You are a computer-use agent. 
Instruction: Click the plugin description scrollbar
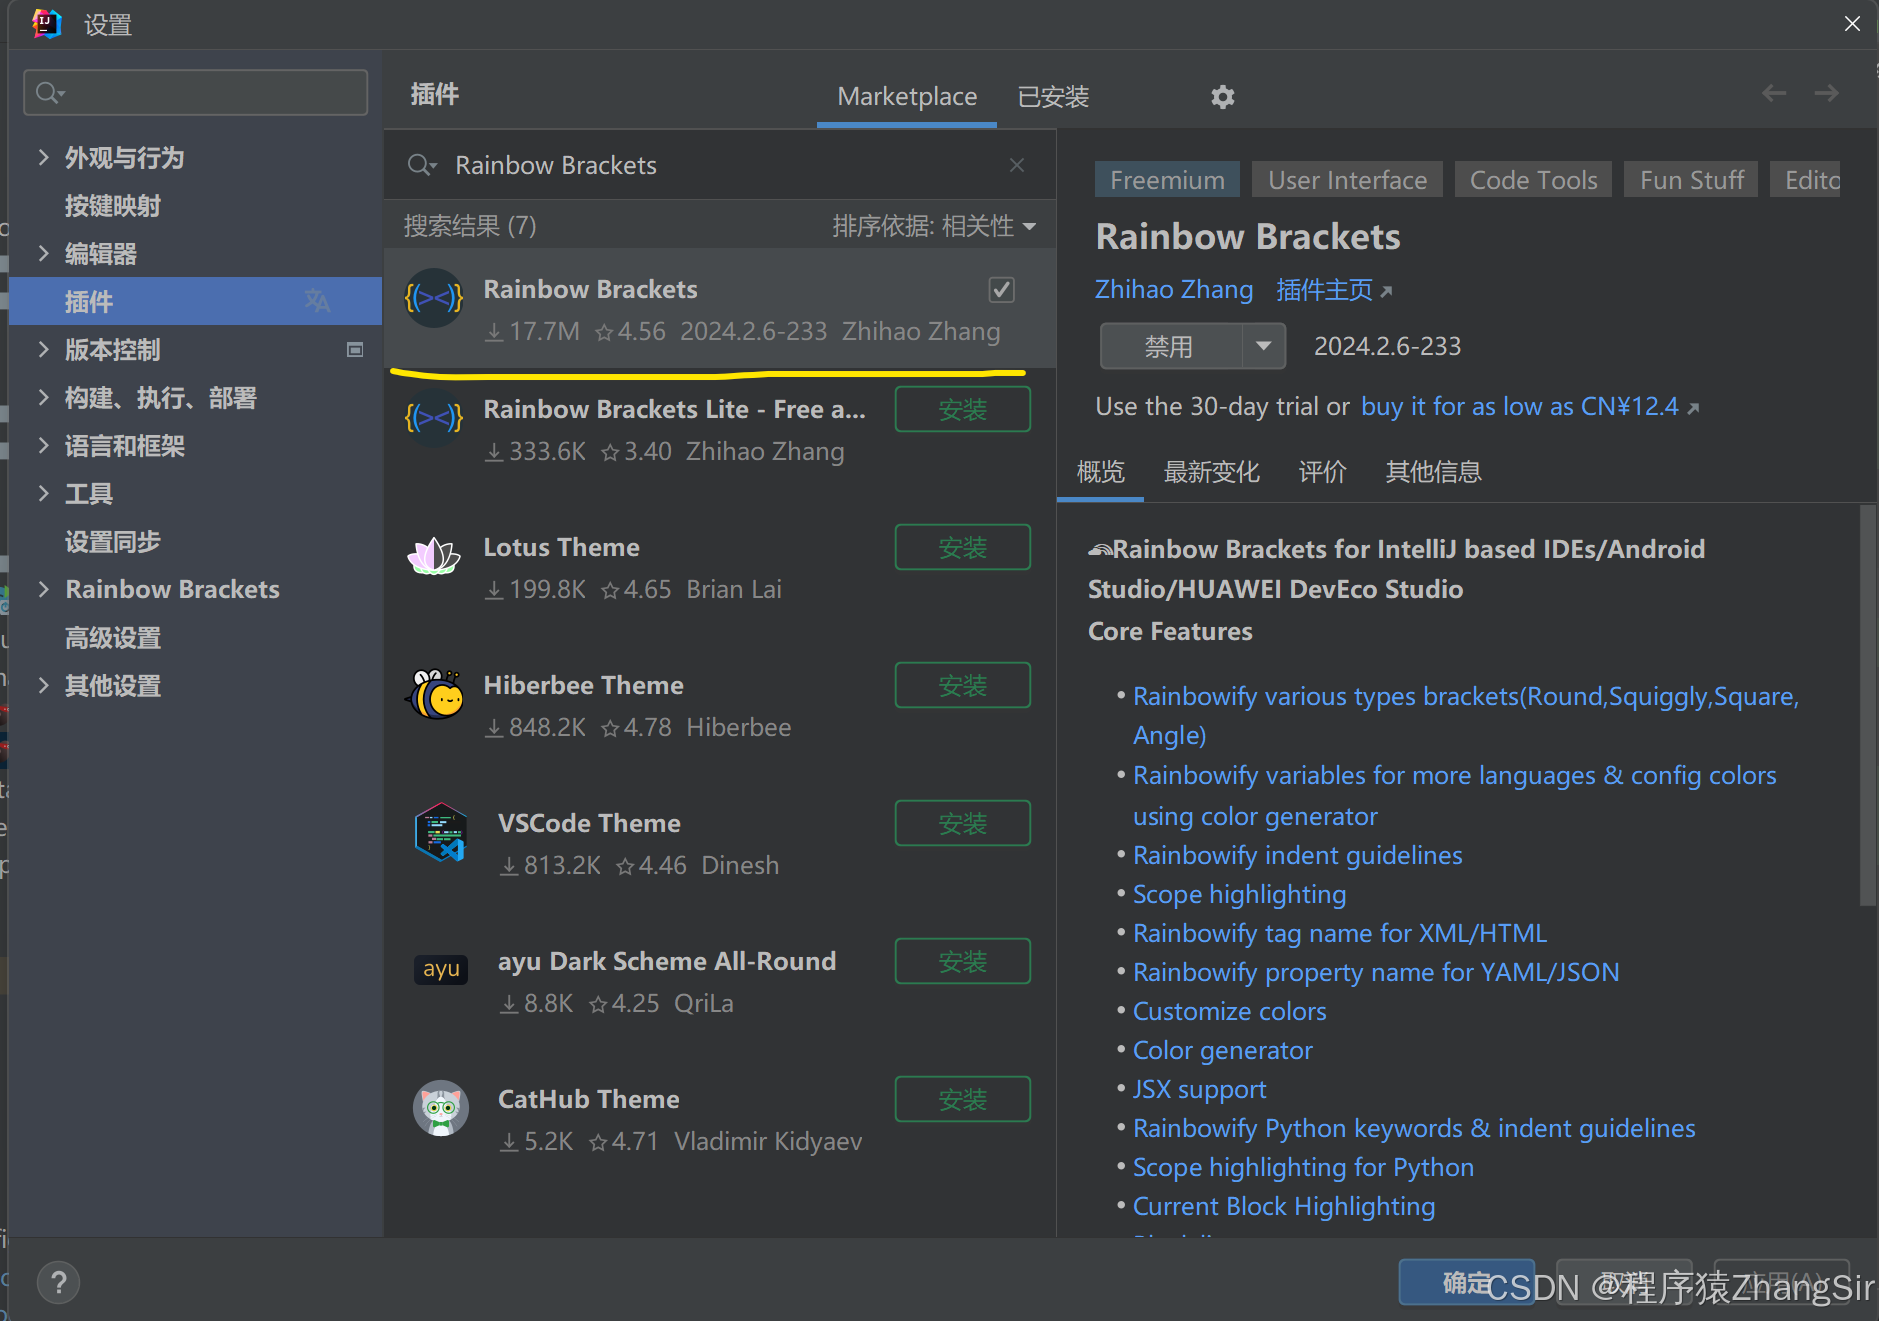(1867, 705)
